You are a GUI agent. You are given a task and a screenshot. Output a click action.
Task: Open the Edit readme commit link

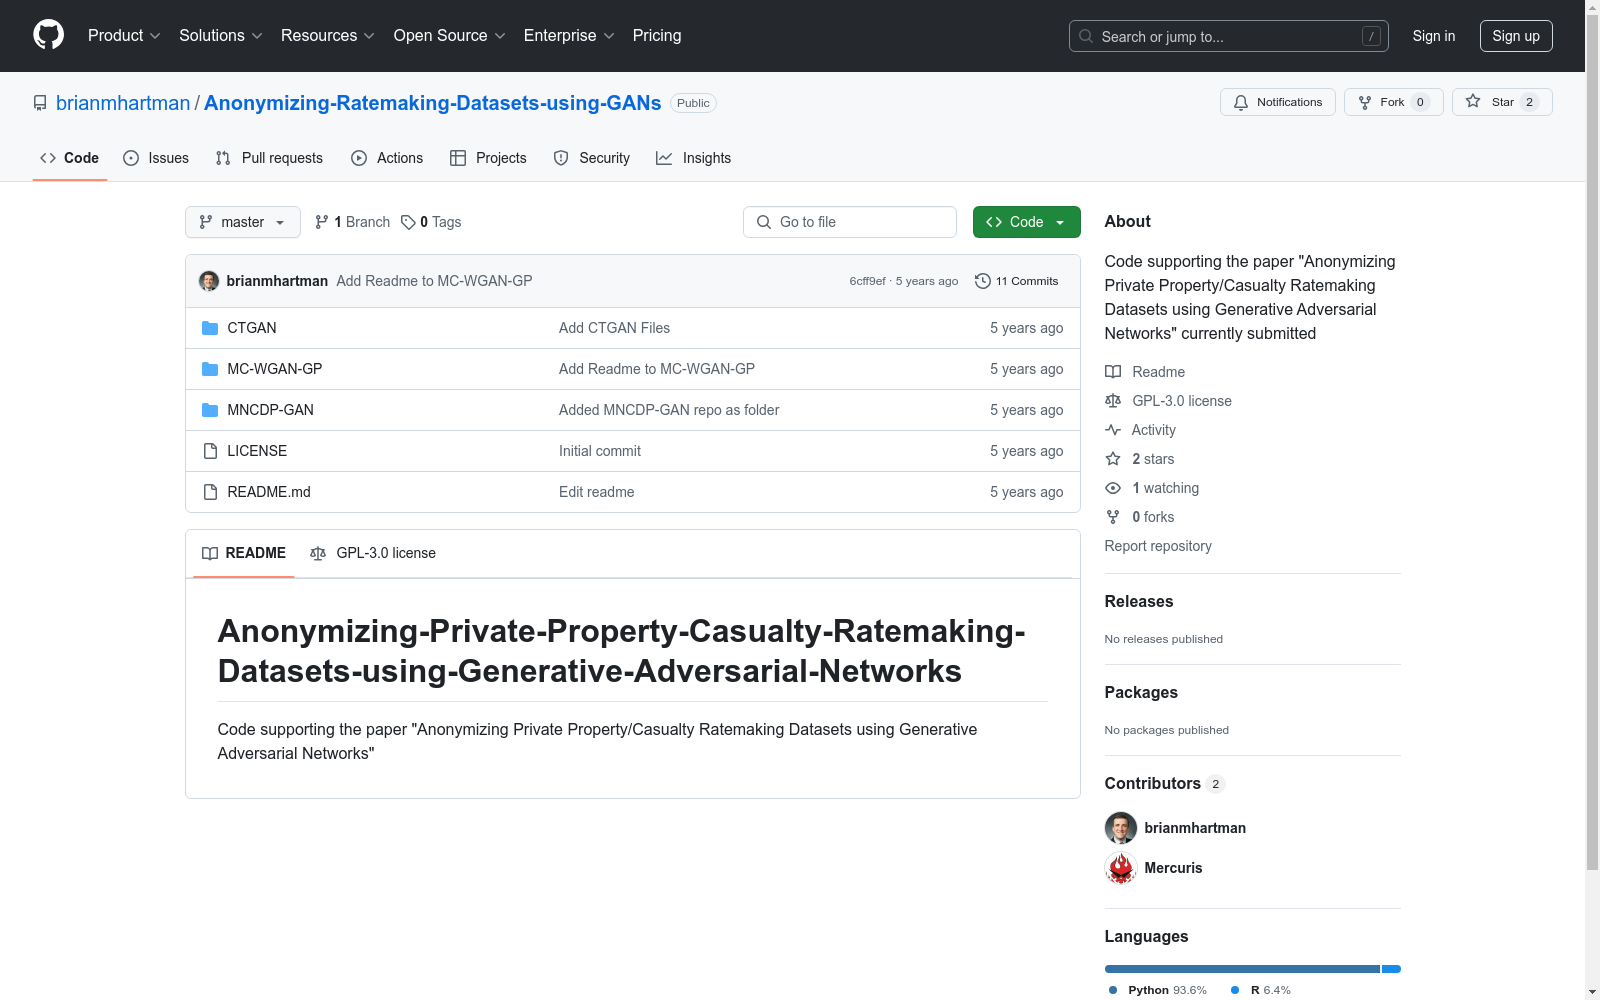597,492
